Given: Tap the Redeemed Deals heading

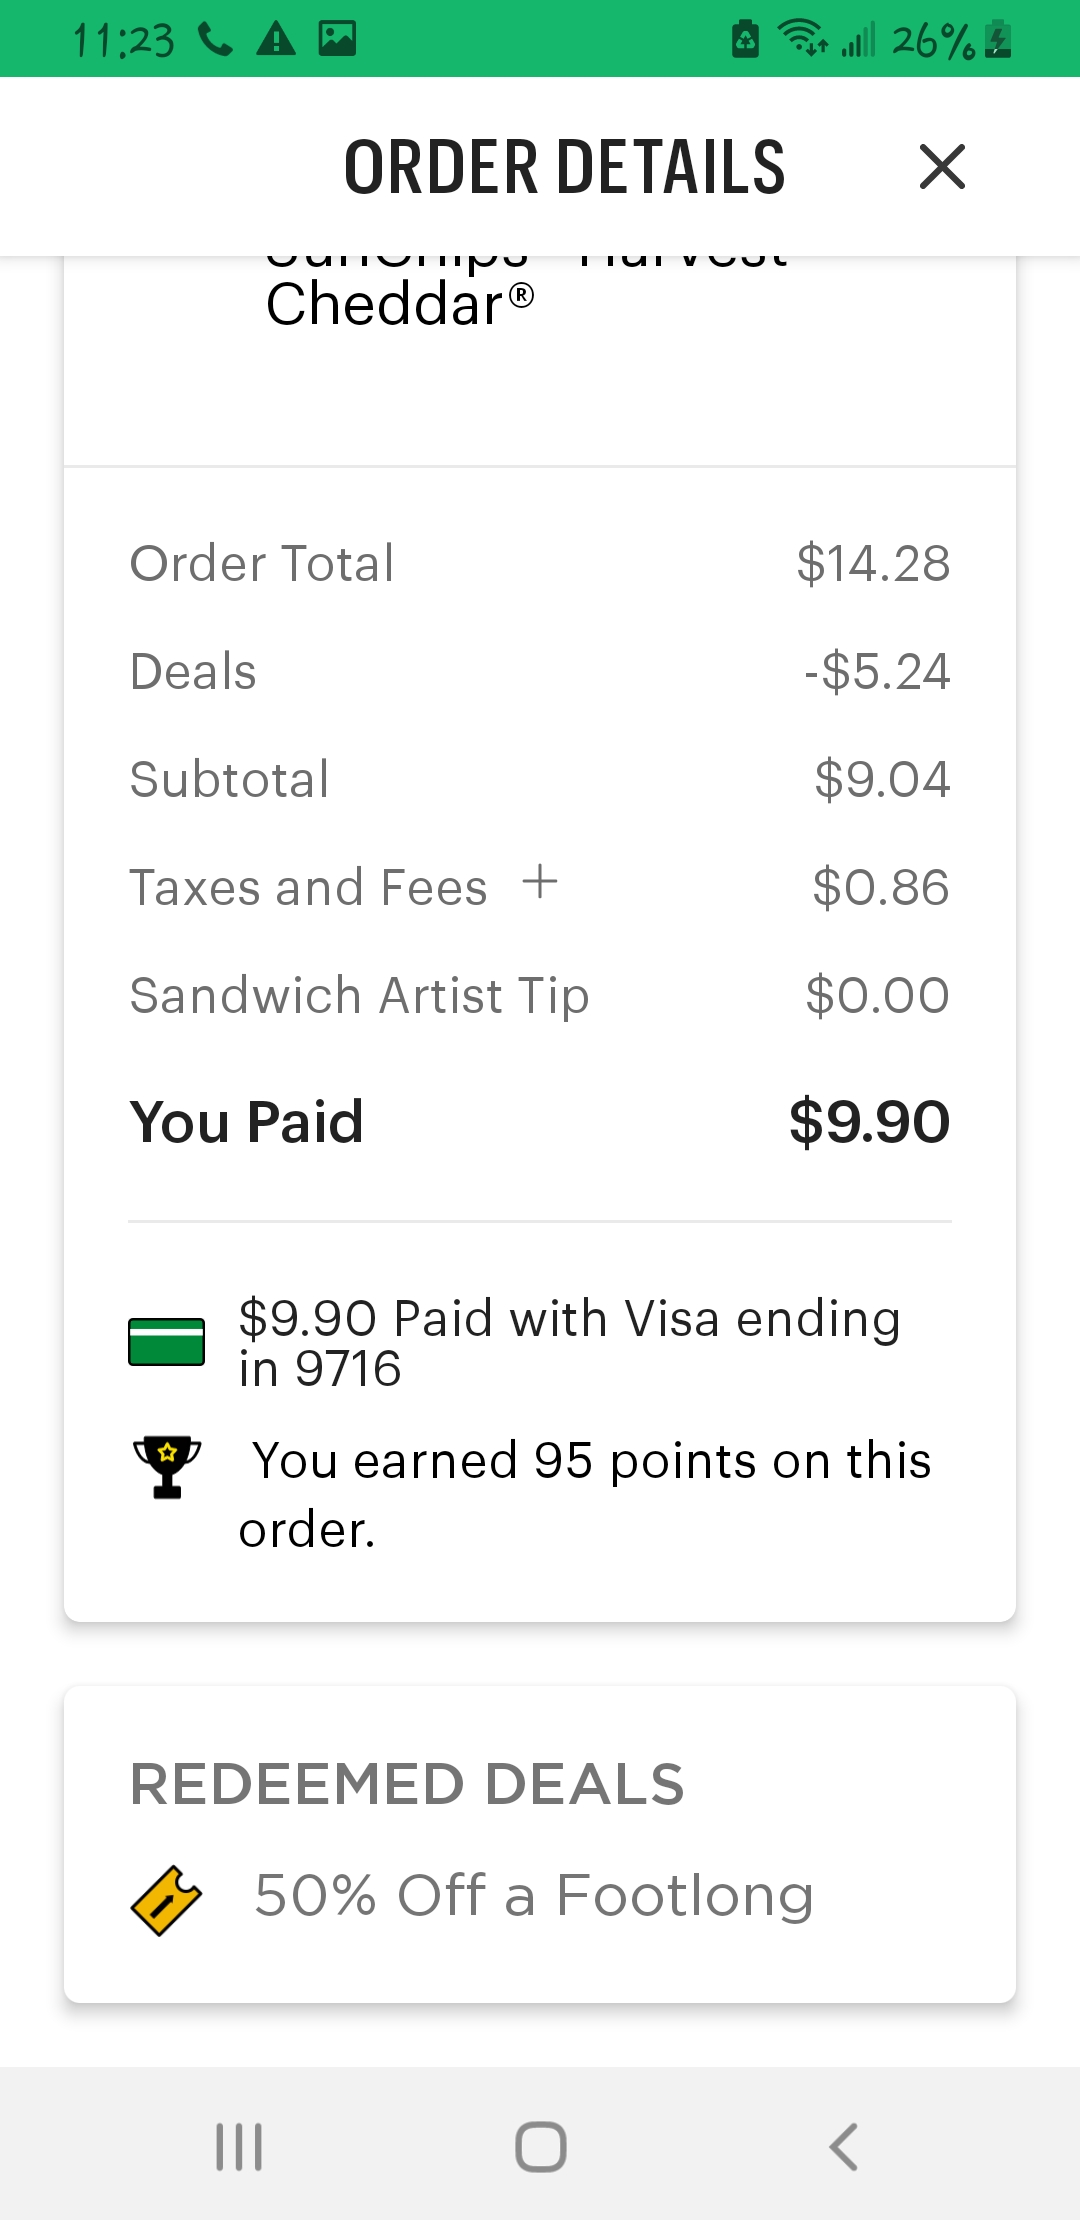Looking at the screenshot, I should pyautogui.click(x=407, y=1785).
